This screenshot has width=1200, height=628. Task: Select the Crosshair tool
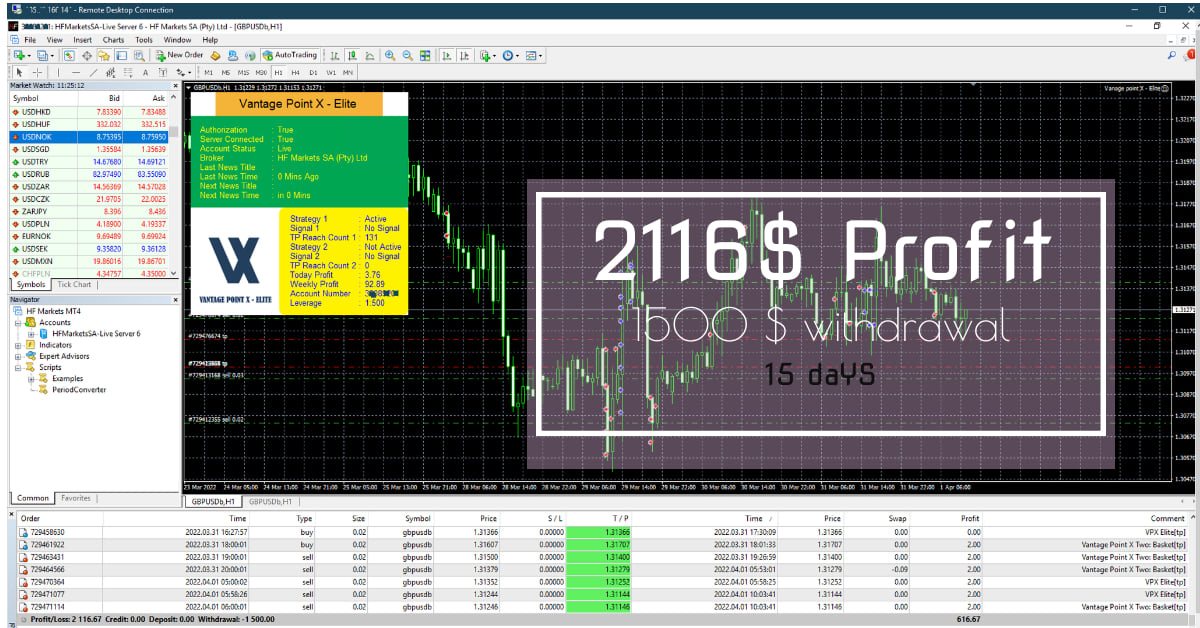point(38,72)
